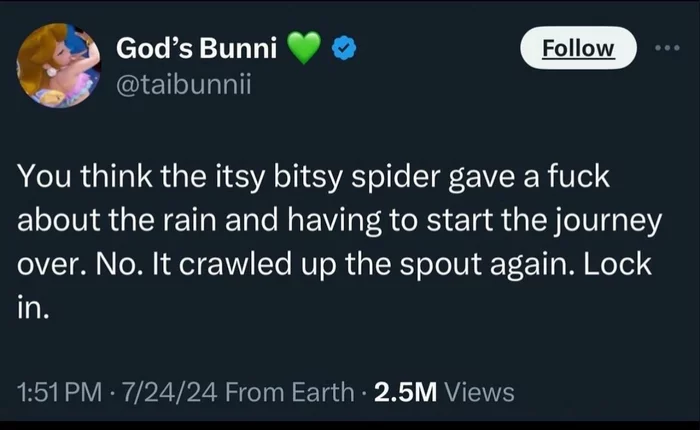This screenshot has height=430, width=700.
Task: Click the word spout in the tweet
Action: [x=440, y=265]
